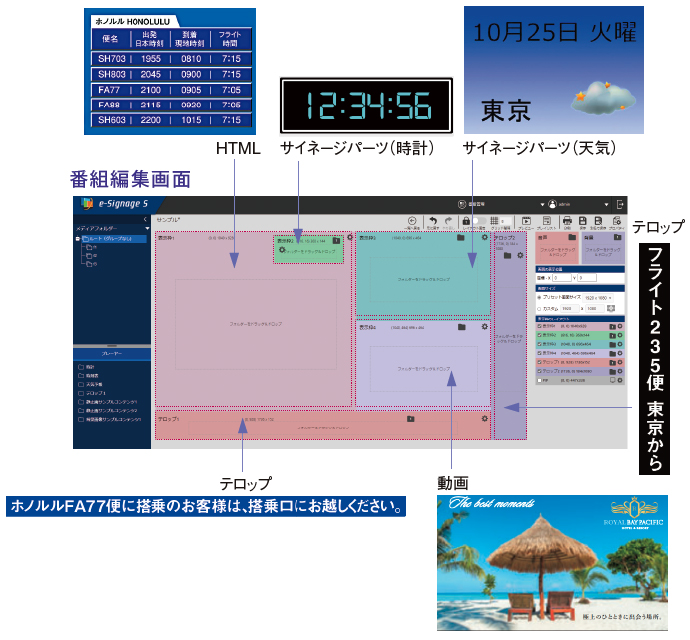Expand the admin user dropdown

607,203
